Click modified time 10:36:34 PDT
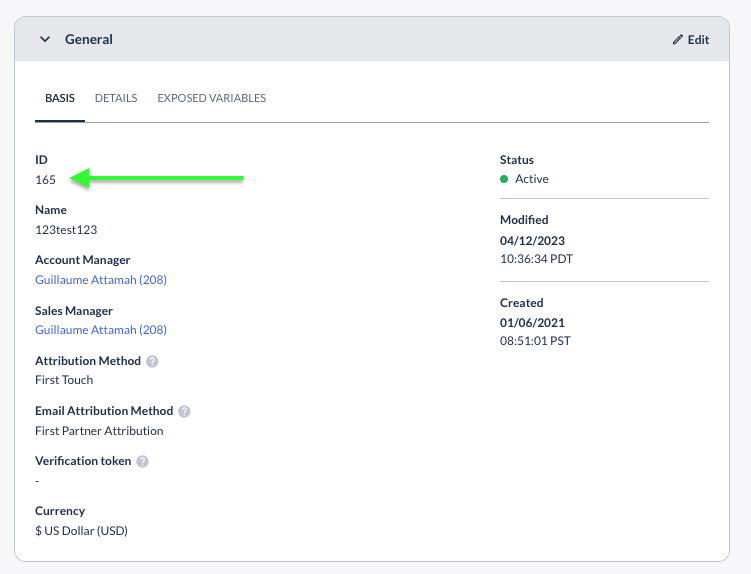The image size is (751, 574). point(536,259)
